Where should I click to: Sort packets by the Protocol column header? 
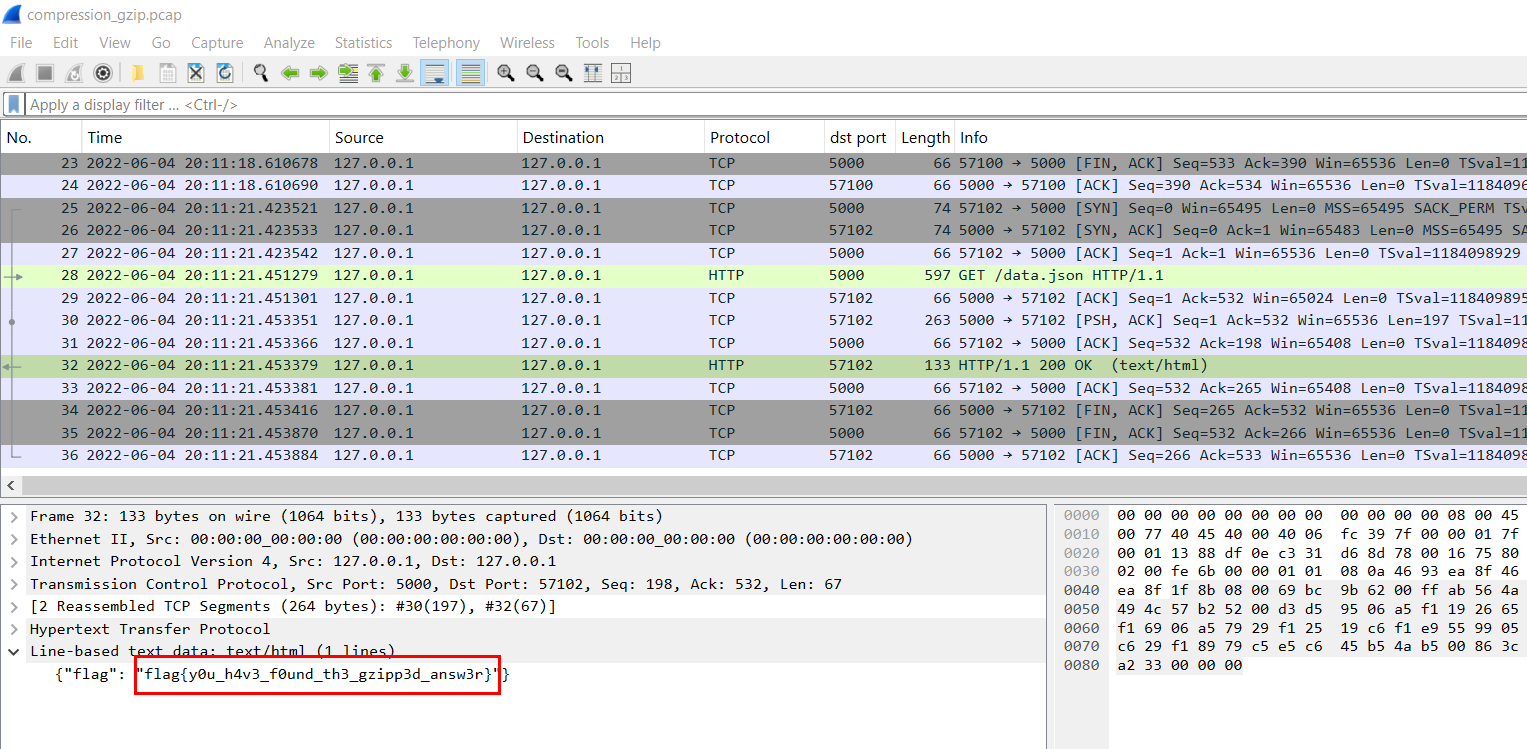[x=740, y=138]
